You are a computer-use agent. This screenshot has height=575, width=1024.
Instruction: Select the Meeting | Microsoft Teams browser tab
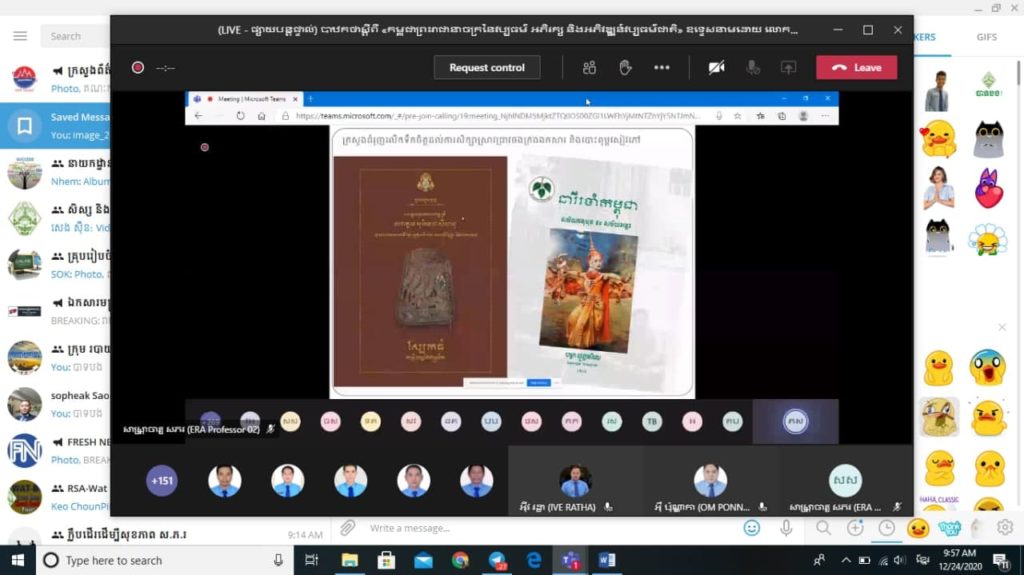pyautogui.click(x=246, y=99)
